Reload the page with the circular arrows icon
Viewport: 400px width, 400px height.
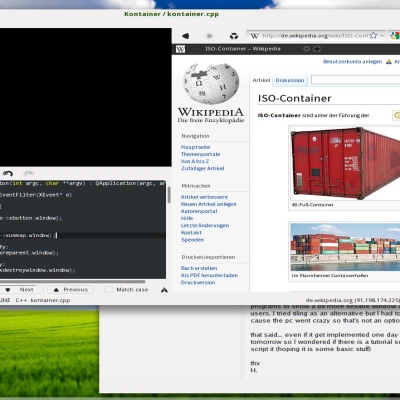pos(234,36)
